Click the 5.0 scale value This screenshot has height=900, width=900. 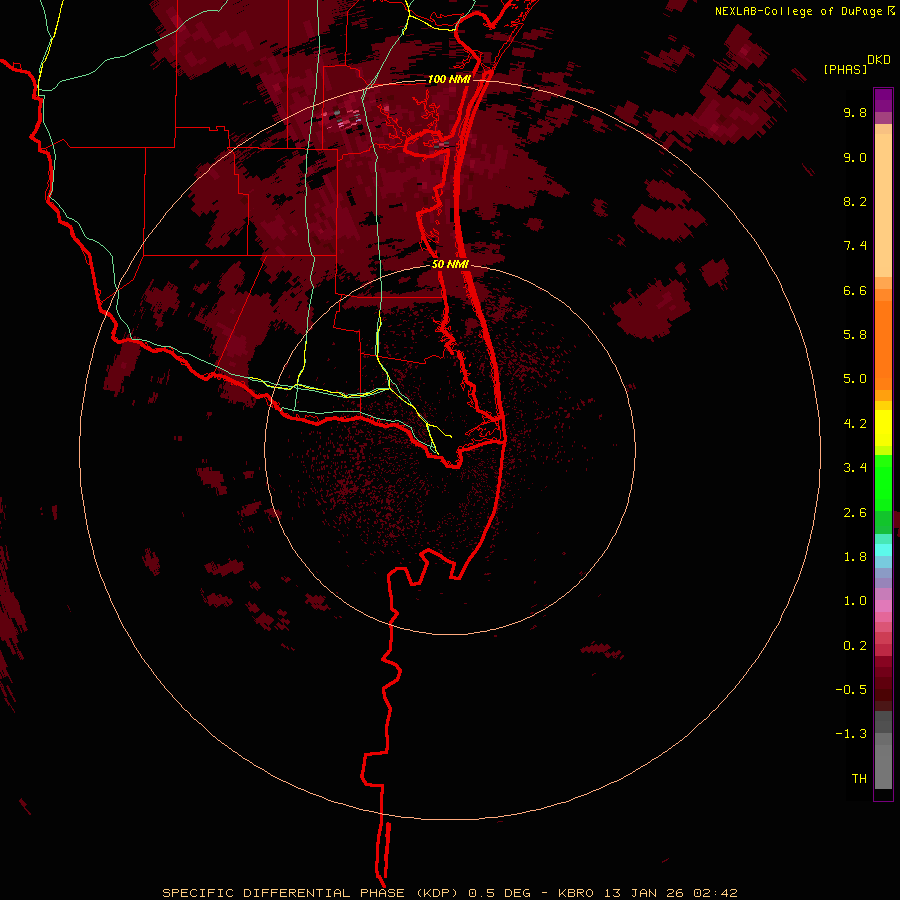click(x=855, y=379)
